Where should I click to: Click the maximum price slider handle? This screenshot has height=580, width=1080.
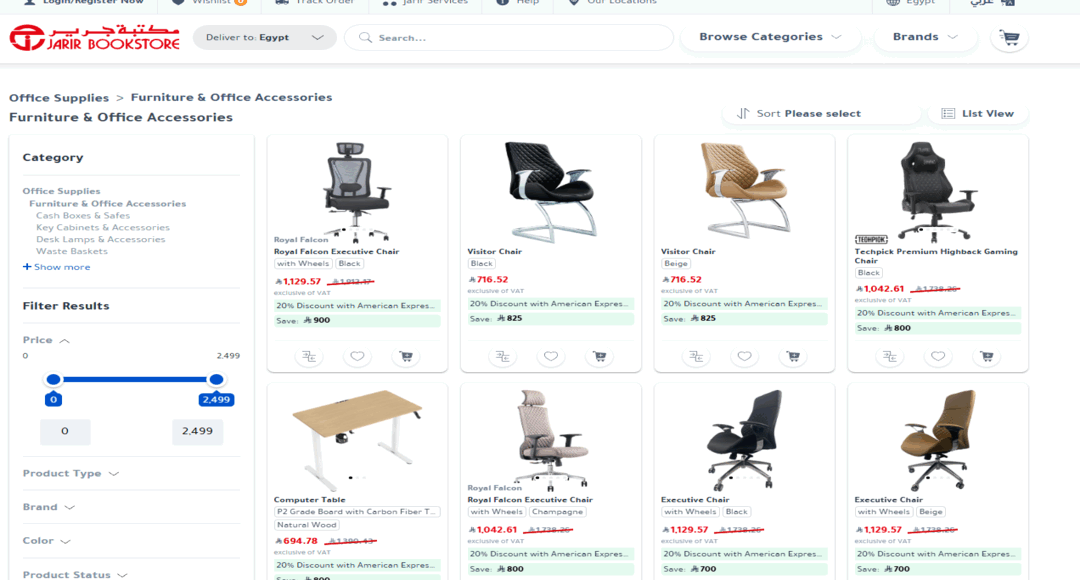[216, 380]
